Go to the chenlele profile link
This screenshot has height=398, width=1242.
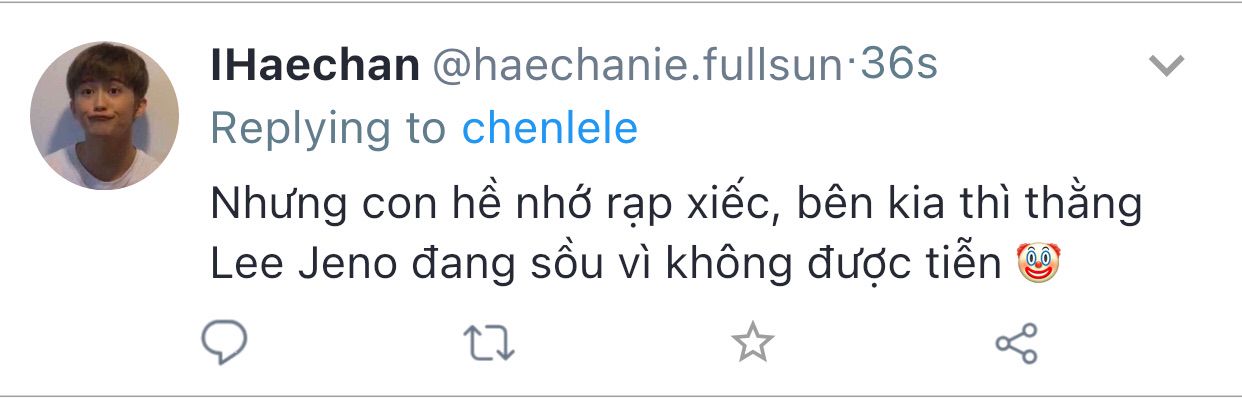[550, 128]
